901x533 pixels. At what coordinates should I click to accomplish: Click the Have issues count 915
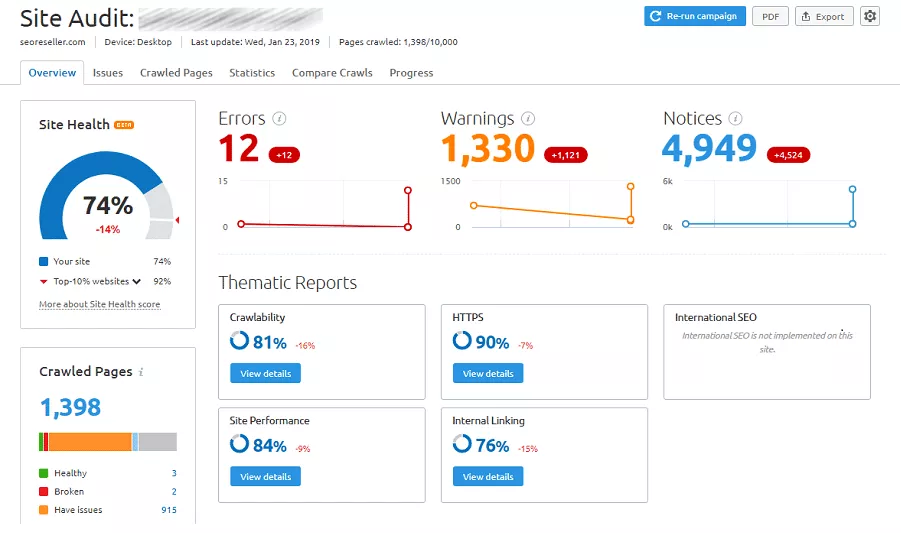click(169, 510)
